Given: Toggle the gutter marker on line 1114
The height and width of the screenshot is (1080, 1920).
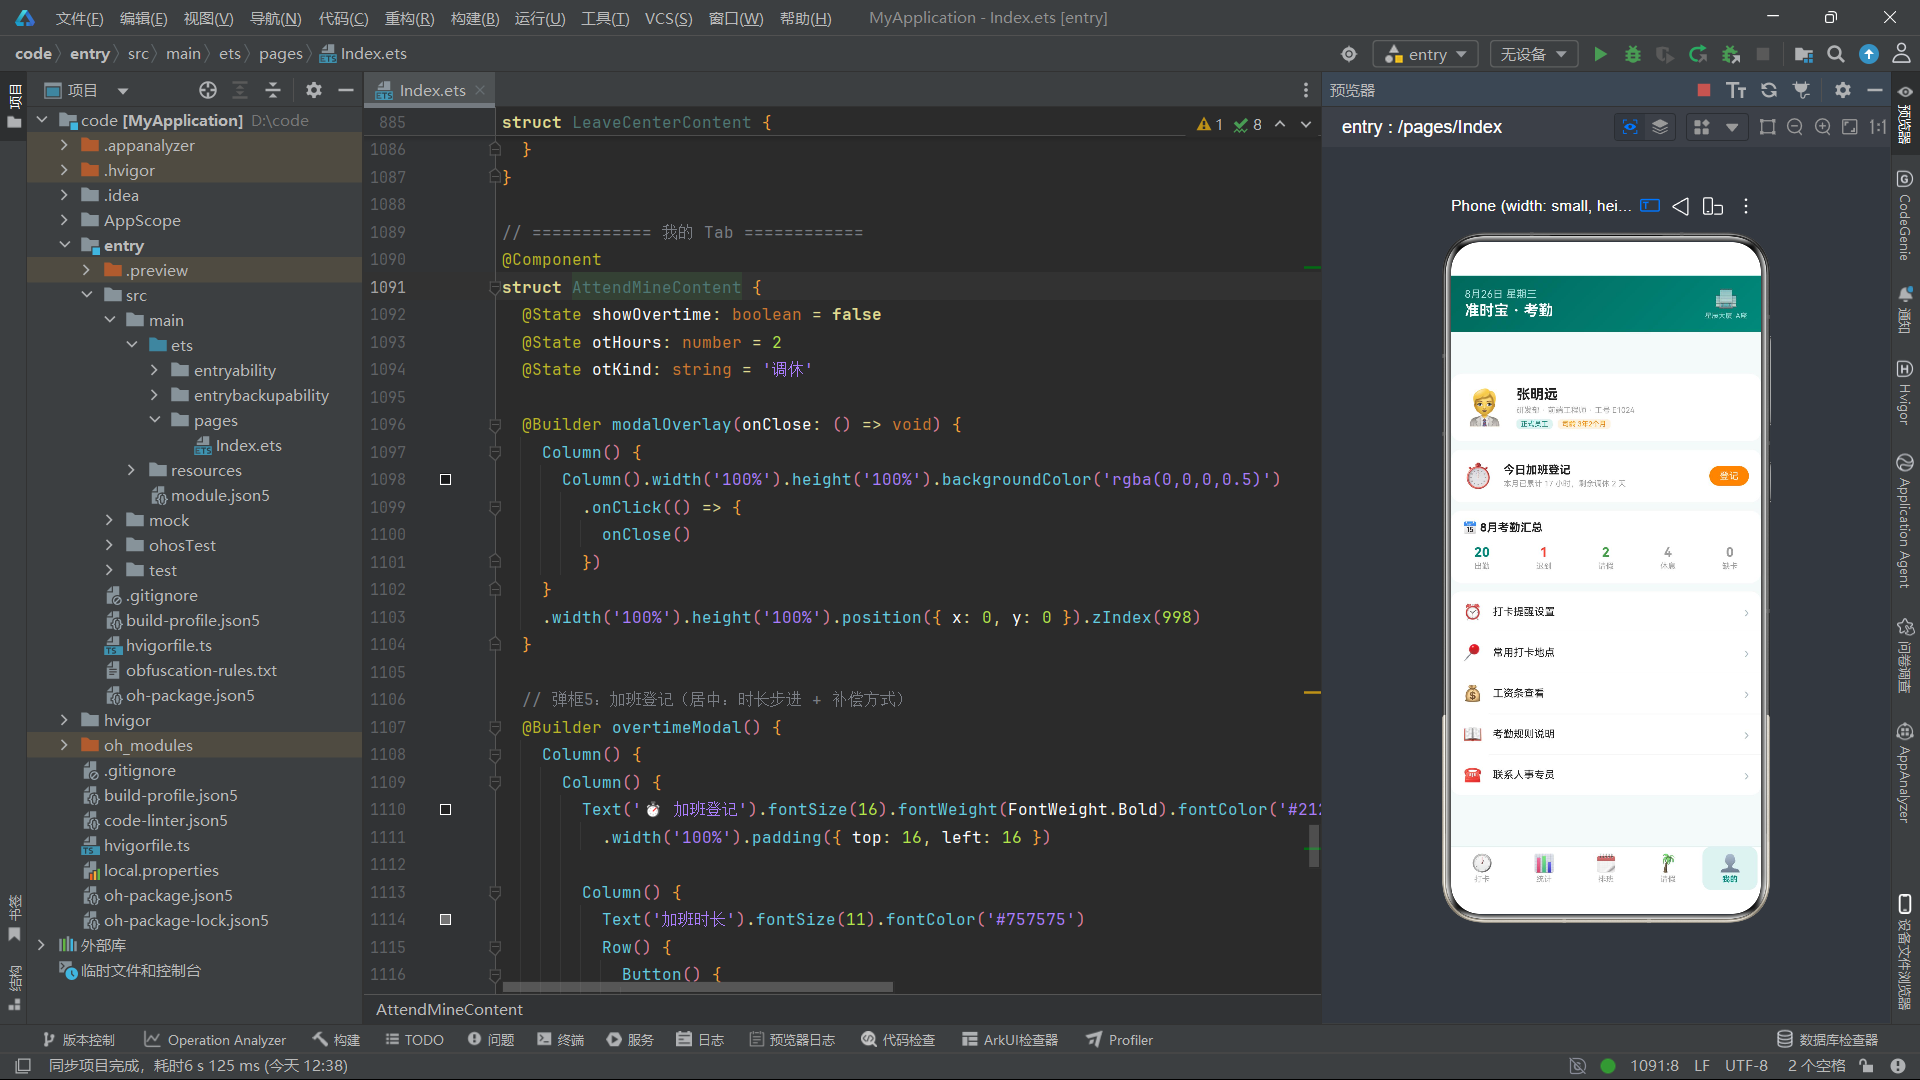Looking at the screenshot, I should 446,920.
